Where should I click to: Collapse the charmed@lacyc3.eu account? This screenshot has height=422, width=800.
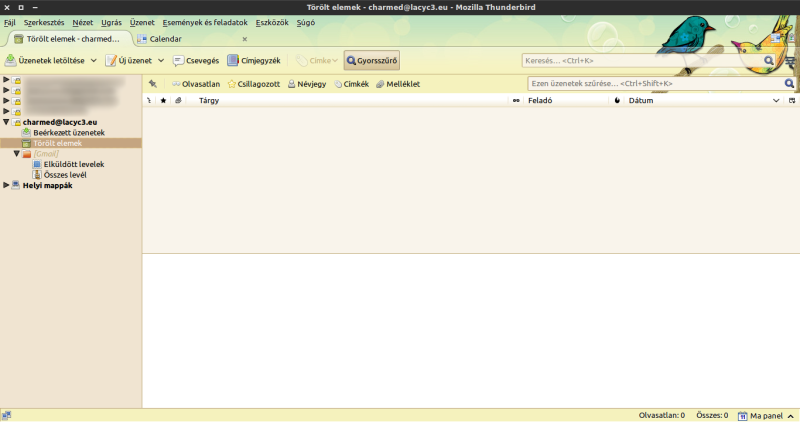[6, 122]
